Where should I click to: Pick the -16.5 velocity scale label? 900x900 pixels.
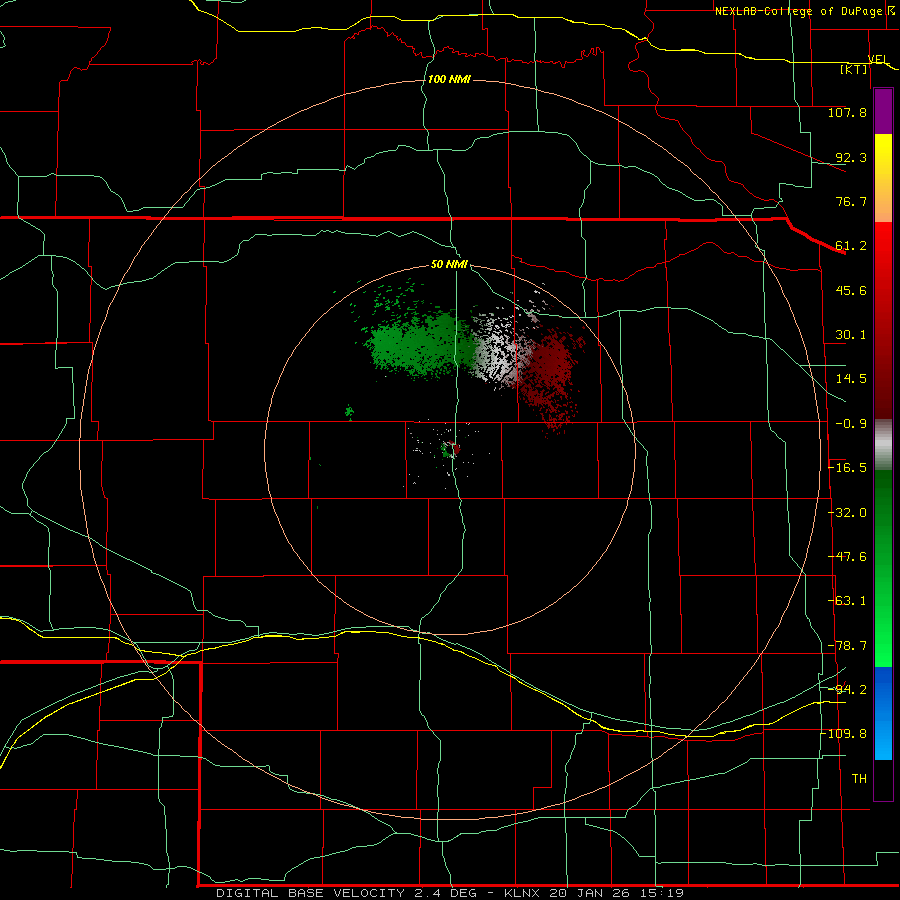point(847,468)
